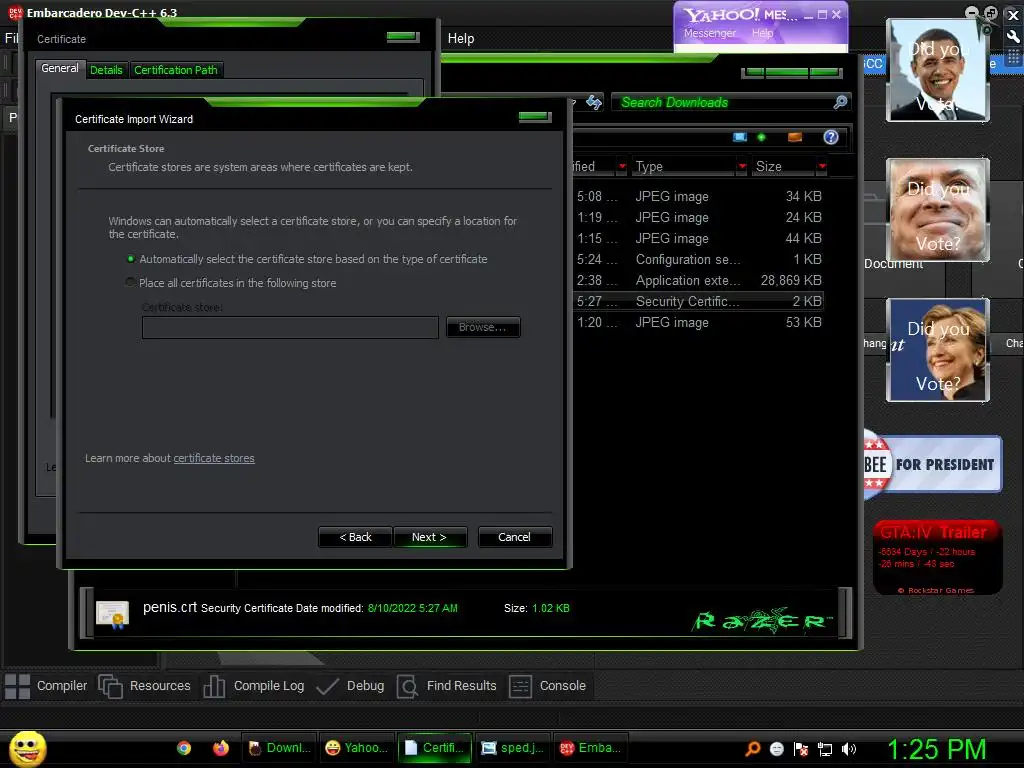This screenshot has width=1024, height=768.
Task: Open the Find Results tab
Action: [x=447, y=686]
